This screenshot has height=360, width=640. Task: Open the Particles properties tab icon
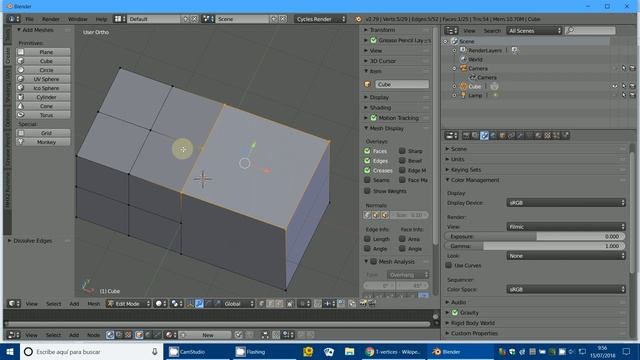(556, 136)
